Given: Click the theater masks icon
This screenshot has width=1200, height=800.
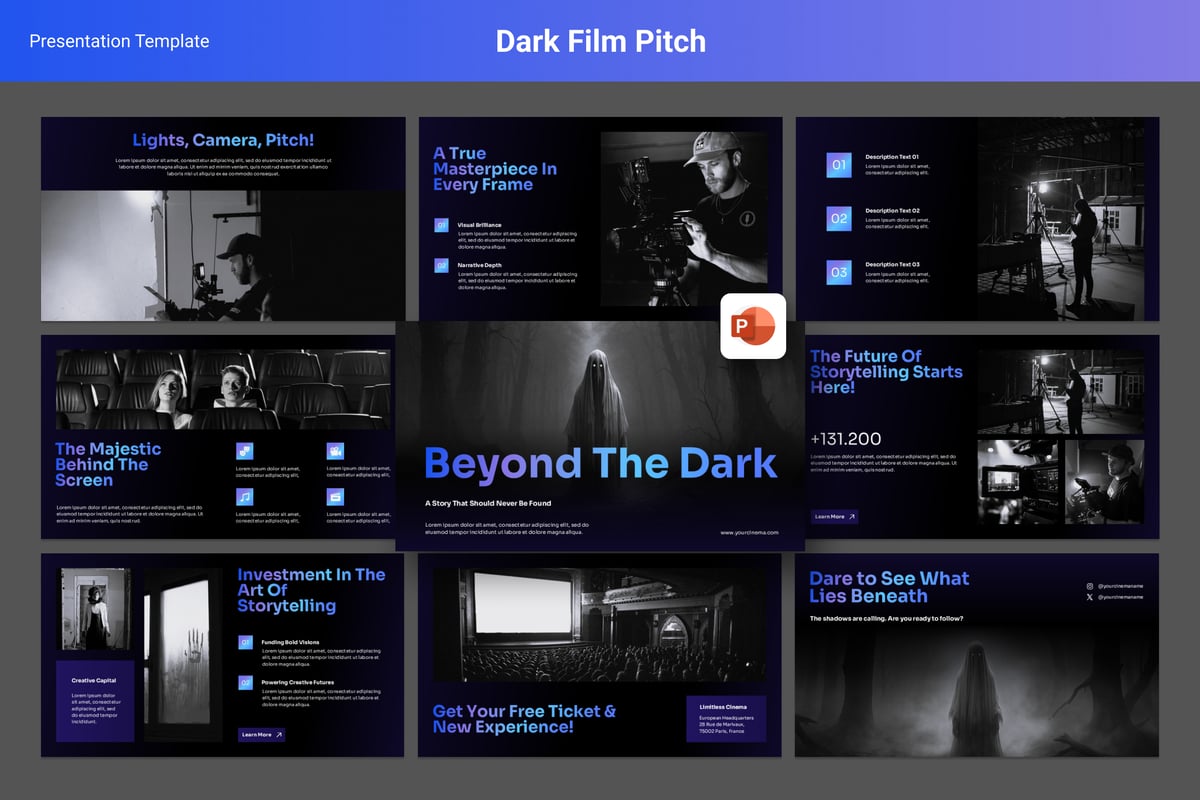Looking at the screenshot, I should coord(245,451).
